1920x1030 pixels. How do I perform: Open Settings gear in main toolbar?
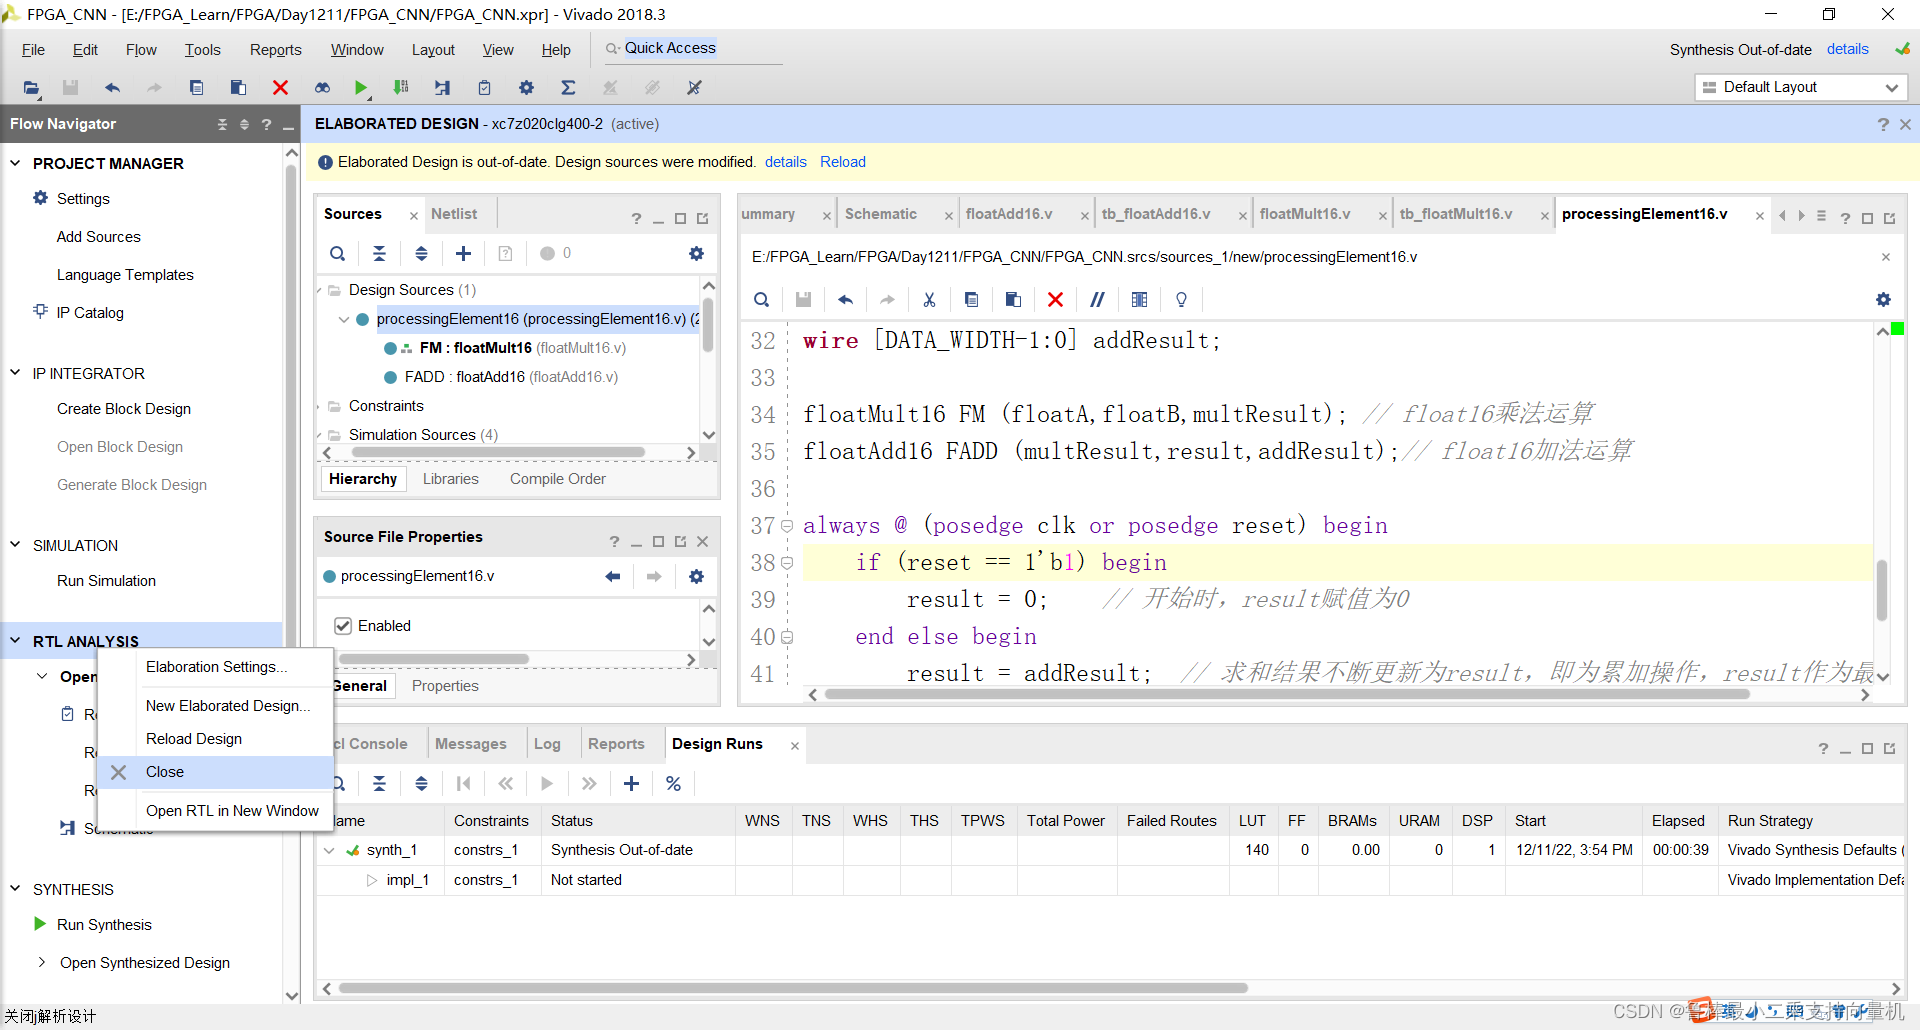526,88
